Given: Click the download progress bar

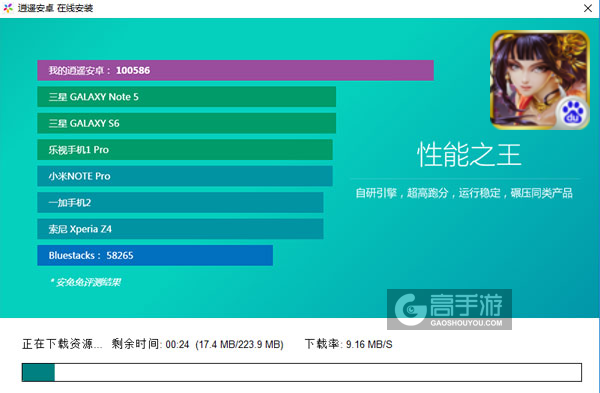Looking at the screenshot, I should pos(302,372).
